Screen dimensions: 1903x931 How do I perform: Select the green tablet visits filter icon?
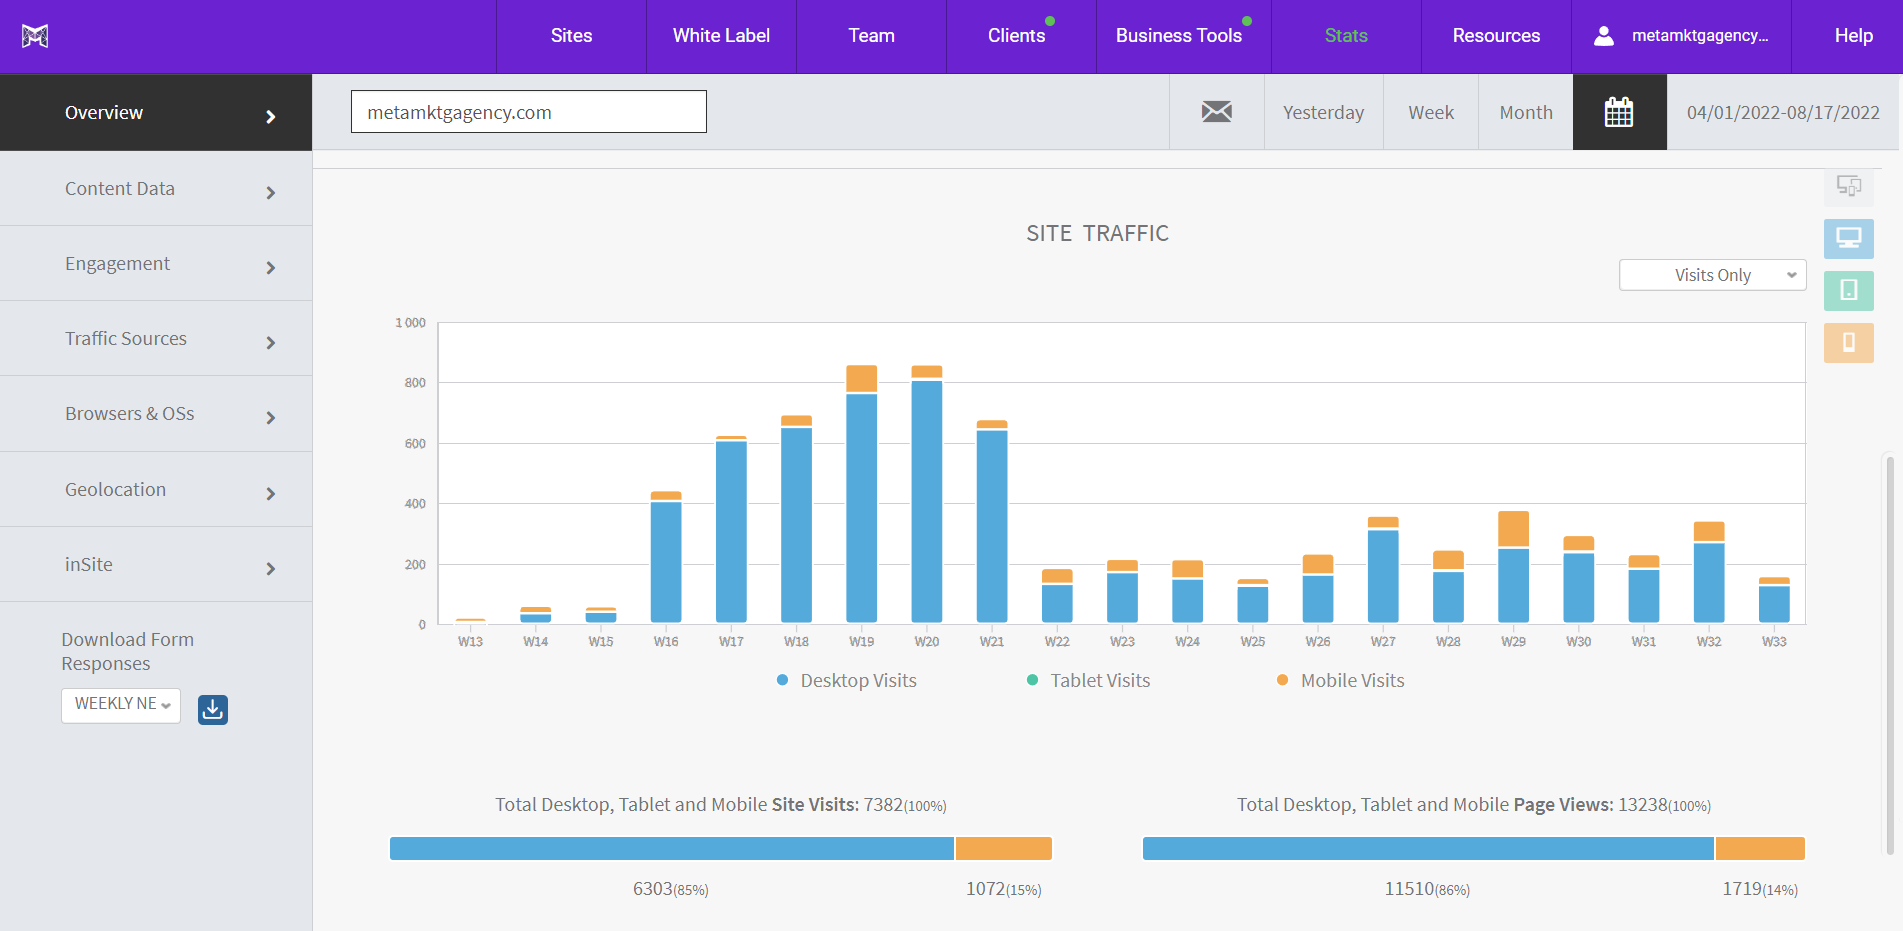tap(1848, 291)
